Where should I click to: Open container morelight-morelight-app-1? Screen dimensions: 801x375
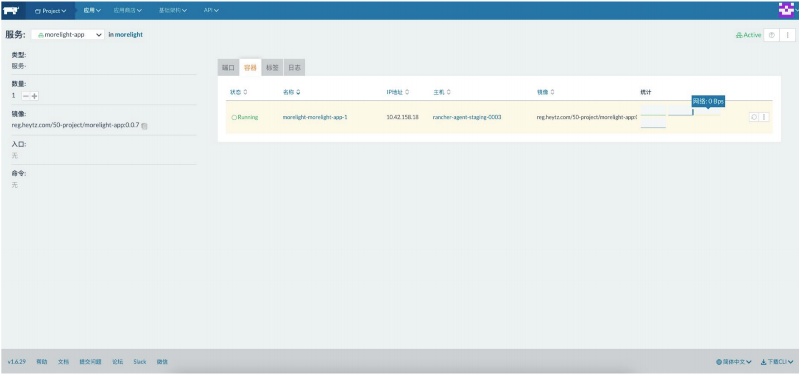pyautogui.click(x=315, y=117)
